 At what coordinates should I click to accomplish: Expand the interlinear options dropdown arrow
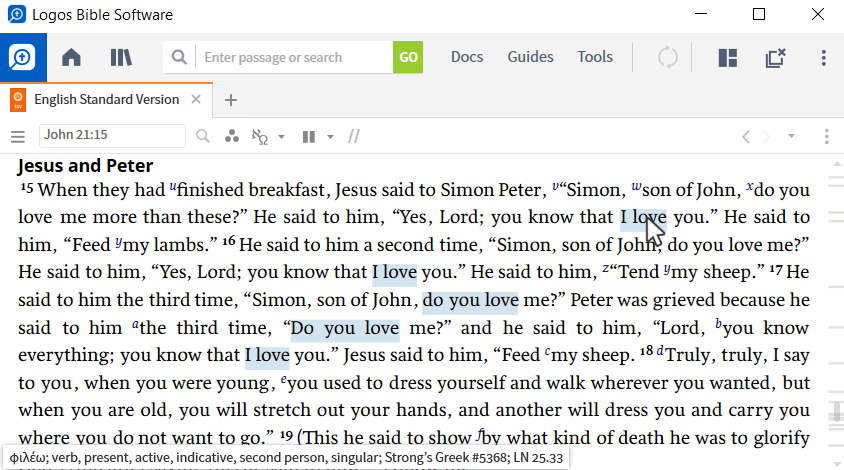point(281,137)
